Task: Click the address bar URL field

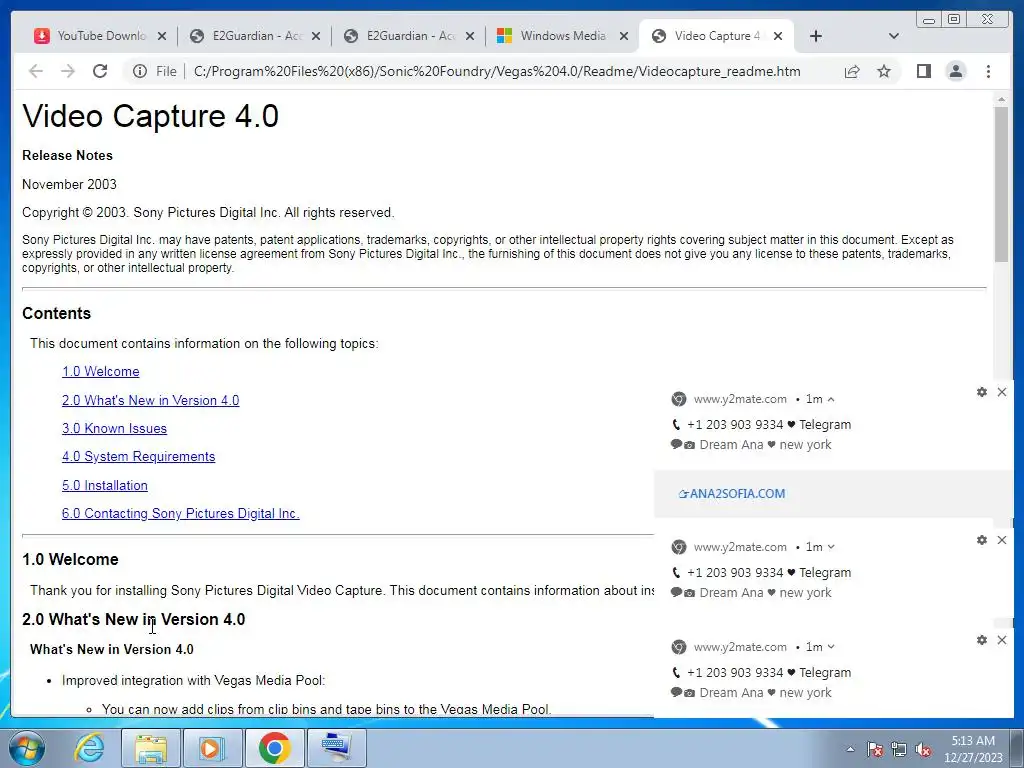Action: pos(497,71)
